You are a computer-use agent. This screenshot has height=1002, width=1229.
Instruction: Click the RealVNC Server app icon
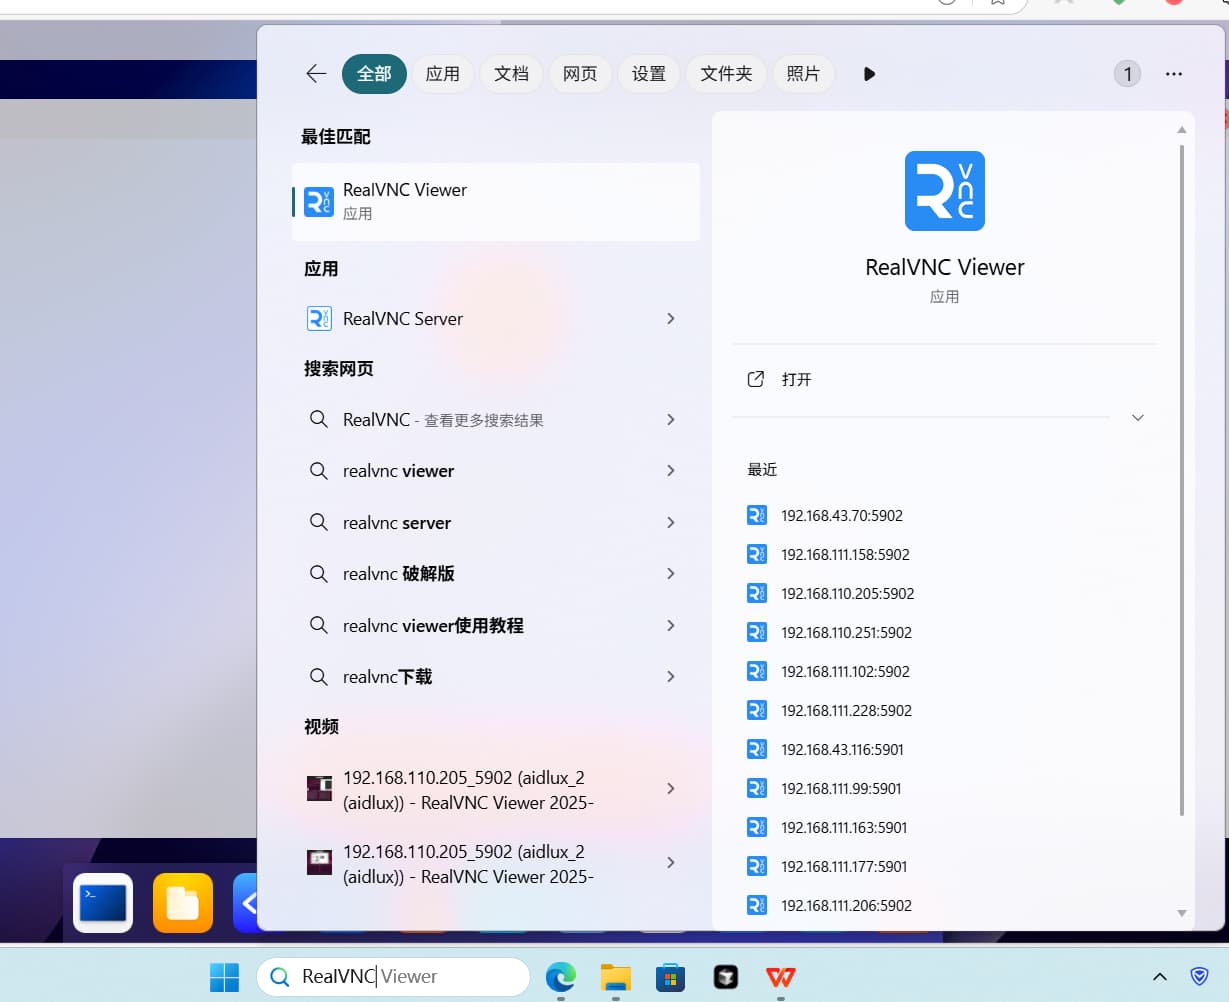(319, 319)
